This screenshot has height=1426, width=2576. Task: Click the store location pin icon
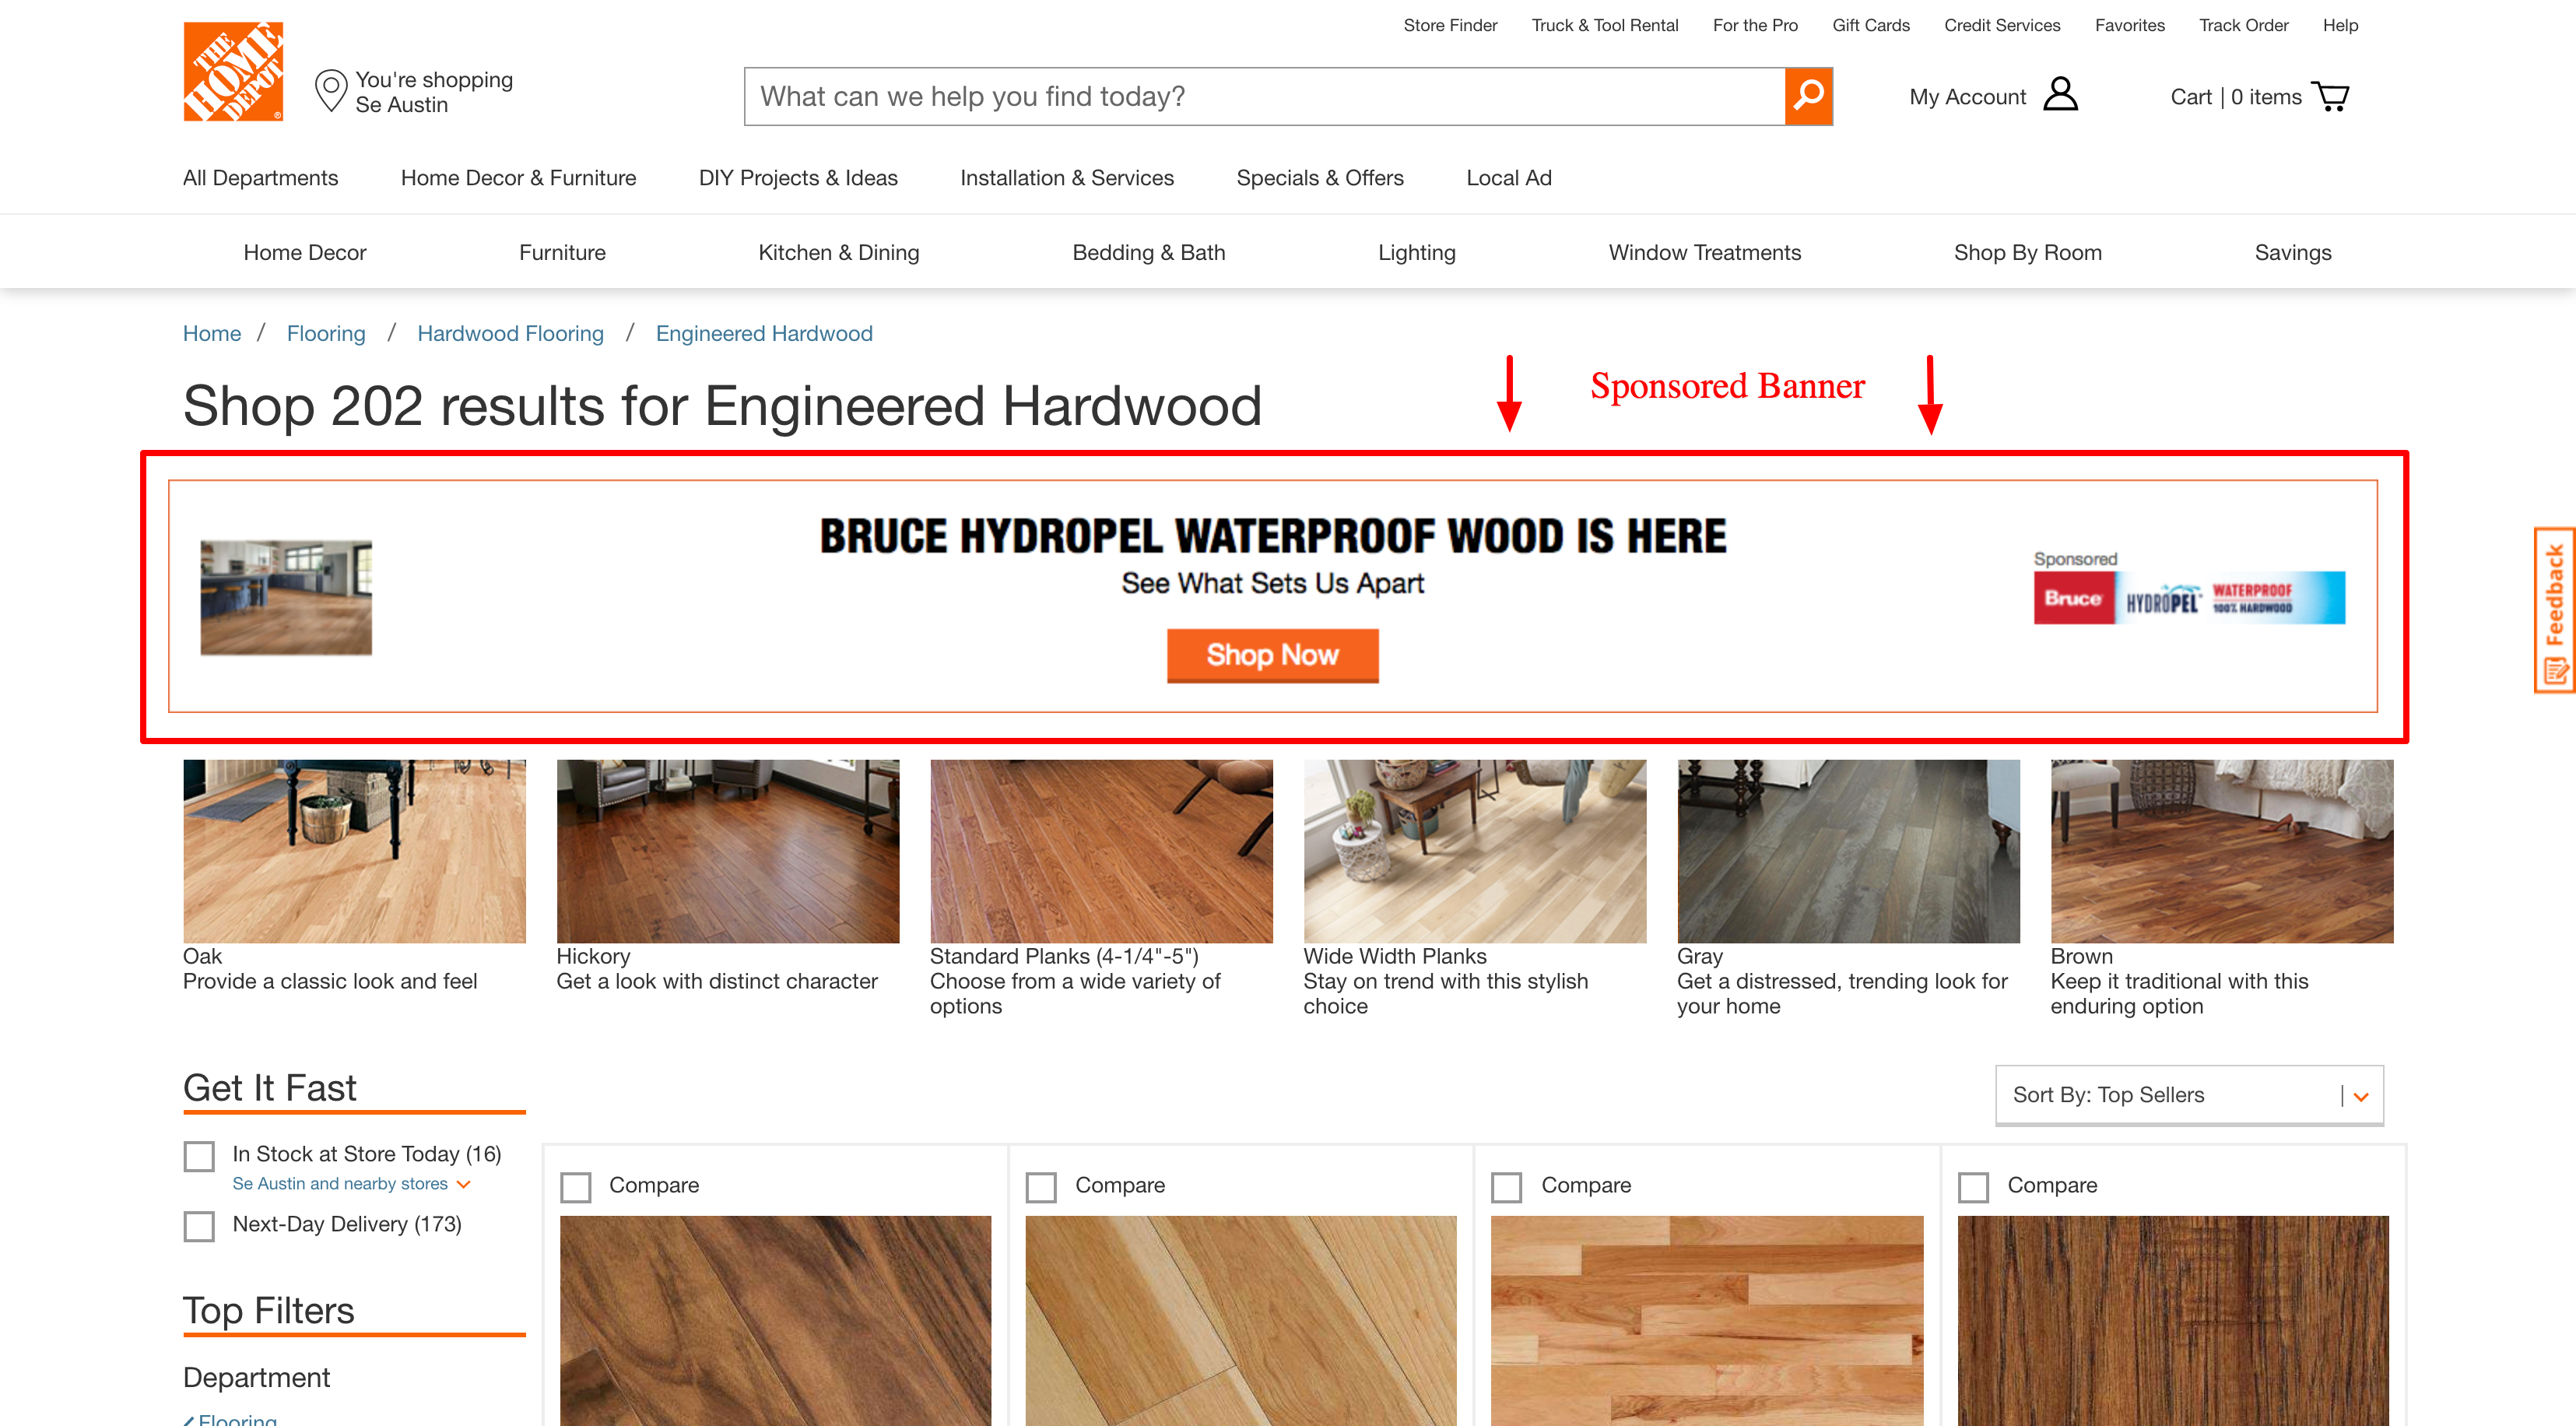coord(331,91)
